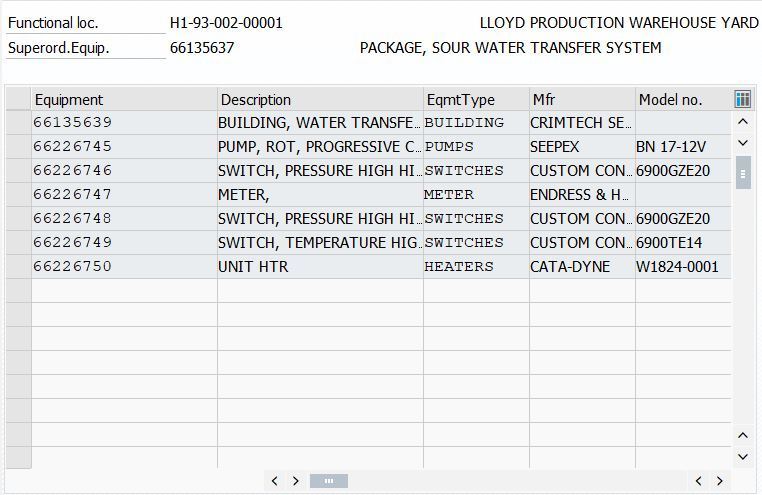Click the Model no. column header
Viewport: 762px width, 495px height.
pos(683,99)
